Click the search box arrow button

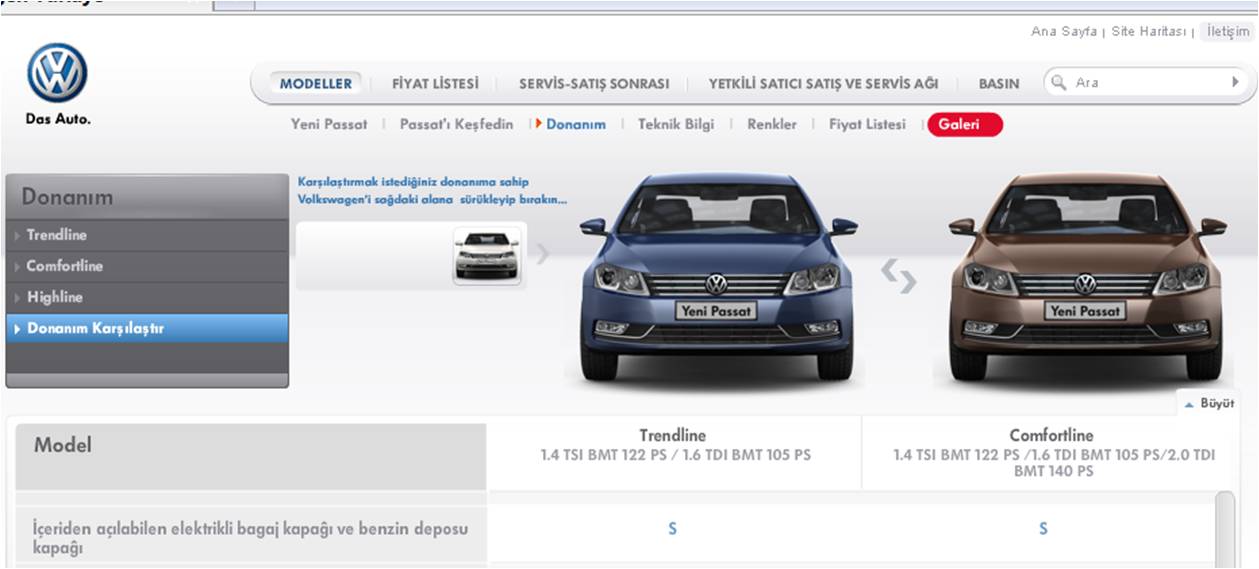[x=1235, y=83]
